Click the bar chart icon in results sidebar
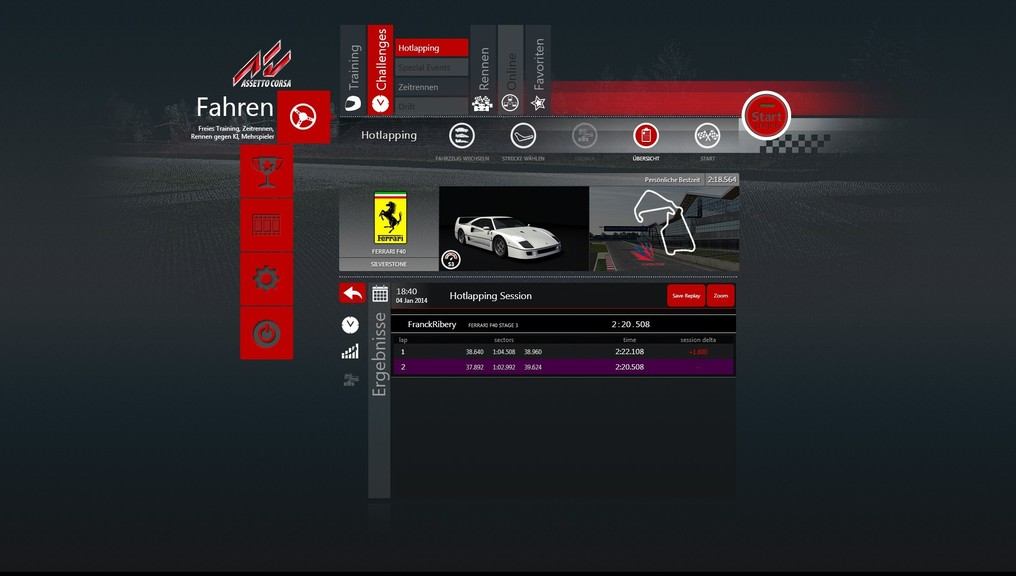The height and width of the screenshot is (576, 1016). coord(350,352)
